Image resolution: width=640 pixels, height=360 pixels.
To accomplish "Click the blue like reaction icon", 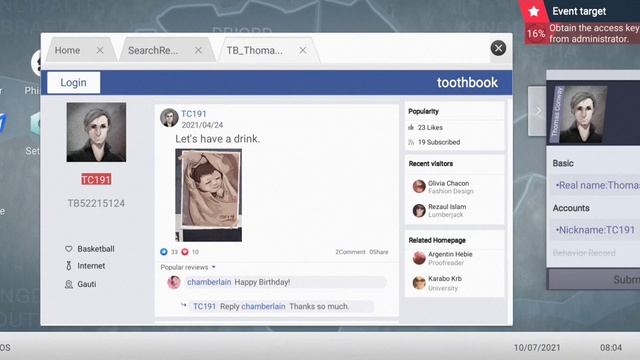I will click(164, 252).
